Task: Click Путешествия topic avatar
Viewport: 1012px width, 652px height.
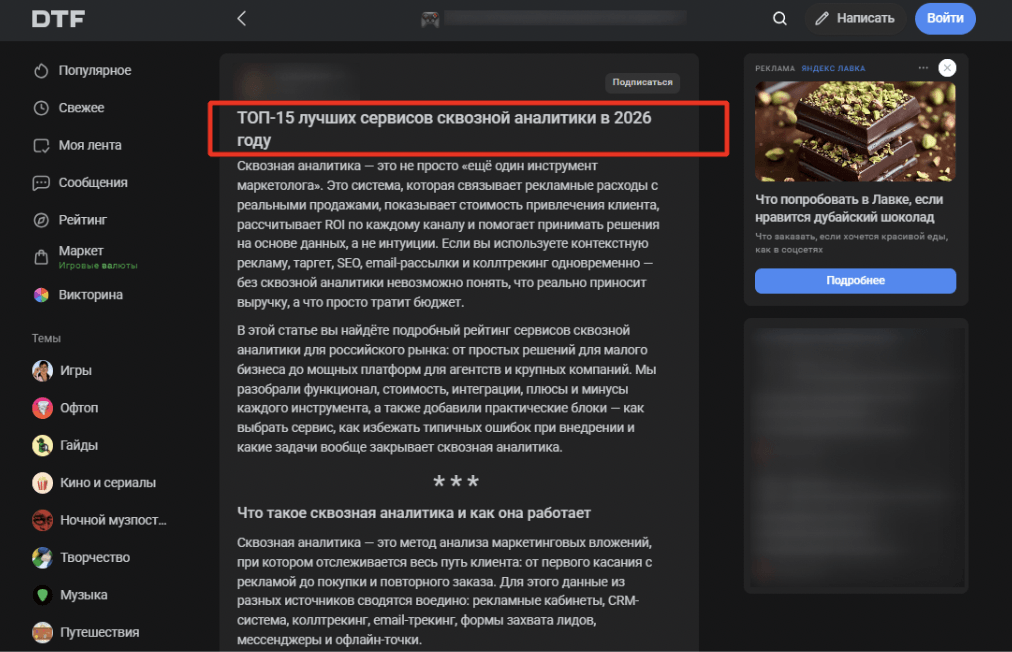Action: 43,633
